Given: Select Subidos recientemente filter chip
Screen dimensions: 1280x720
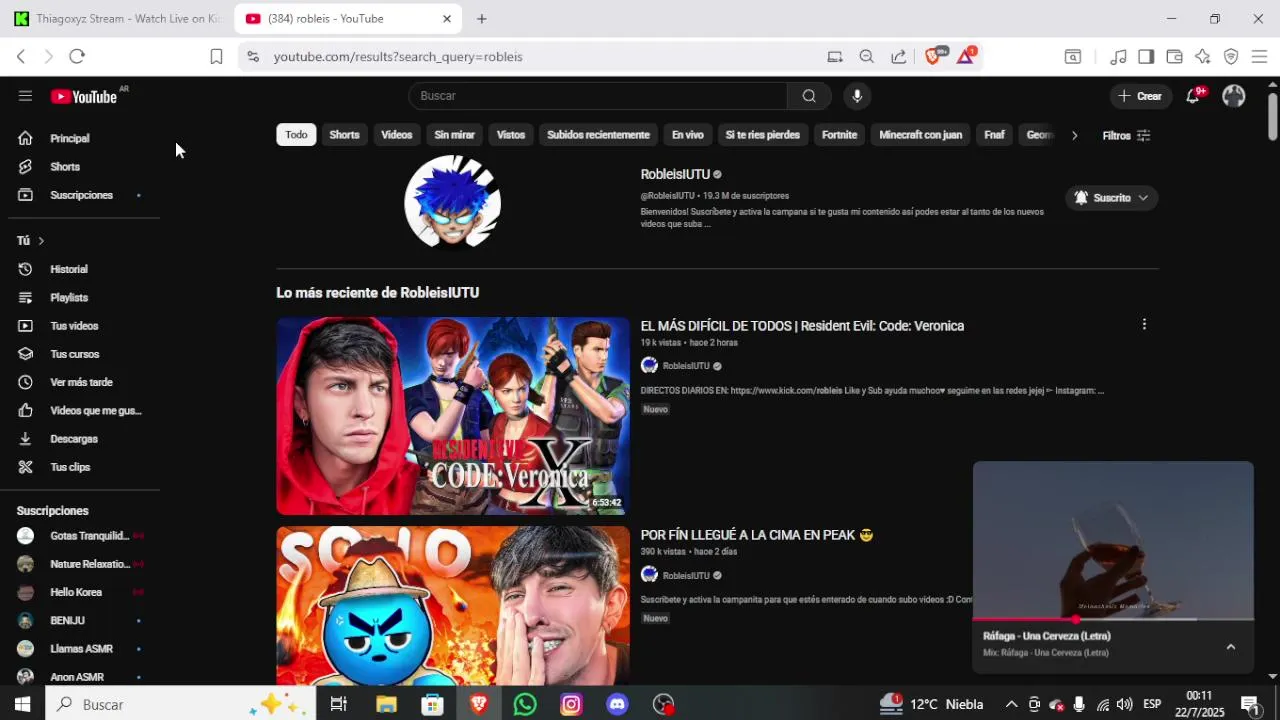Looking at the screenshot, I should coord(598,135).
